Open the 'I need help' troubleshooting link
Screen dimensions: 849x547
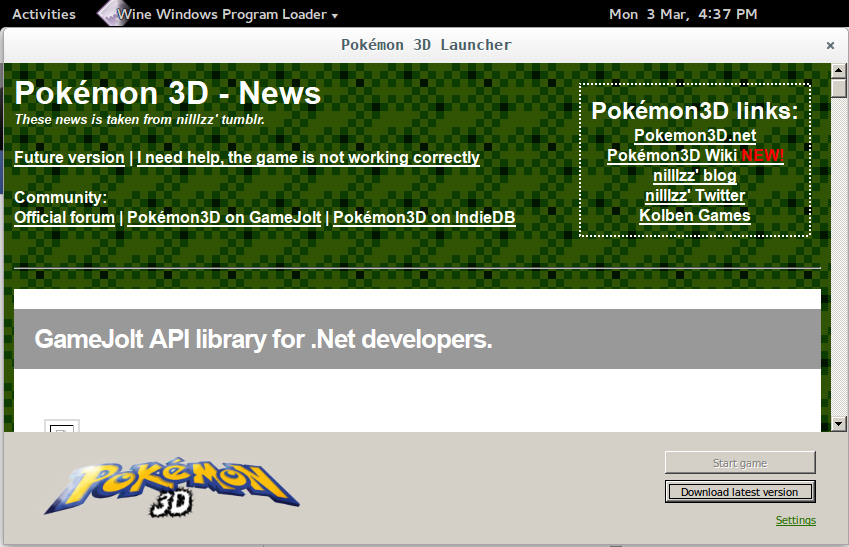[x=308, y=158]
